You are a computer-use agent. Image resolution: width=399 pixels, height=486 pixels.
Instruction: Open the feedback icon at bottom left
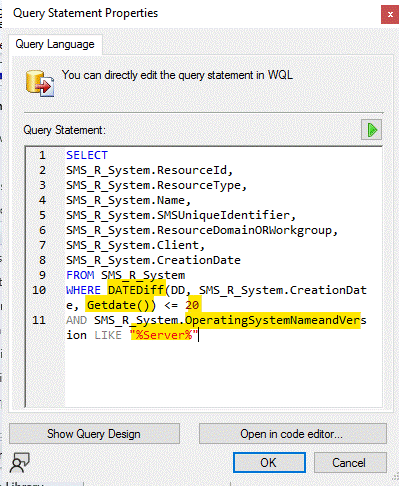coord(19,462)
